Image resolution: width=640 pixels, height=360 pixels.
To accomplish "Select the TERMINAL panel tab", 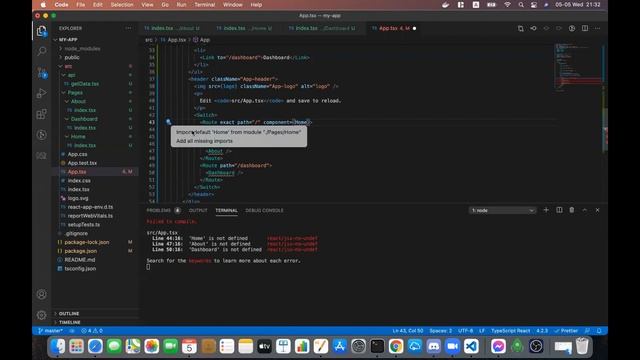I will coord(227,210).
